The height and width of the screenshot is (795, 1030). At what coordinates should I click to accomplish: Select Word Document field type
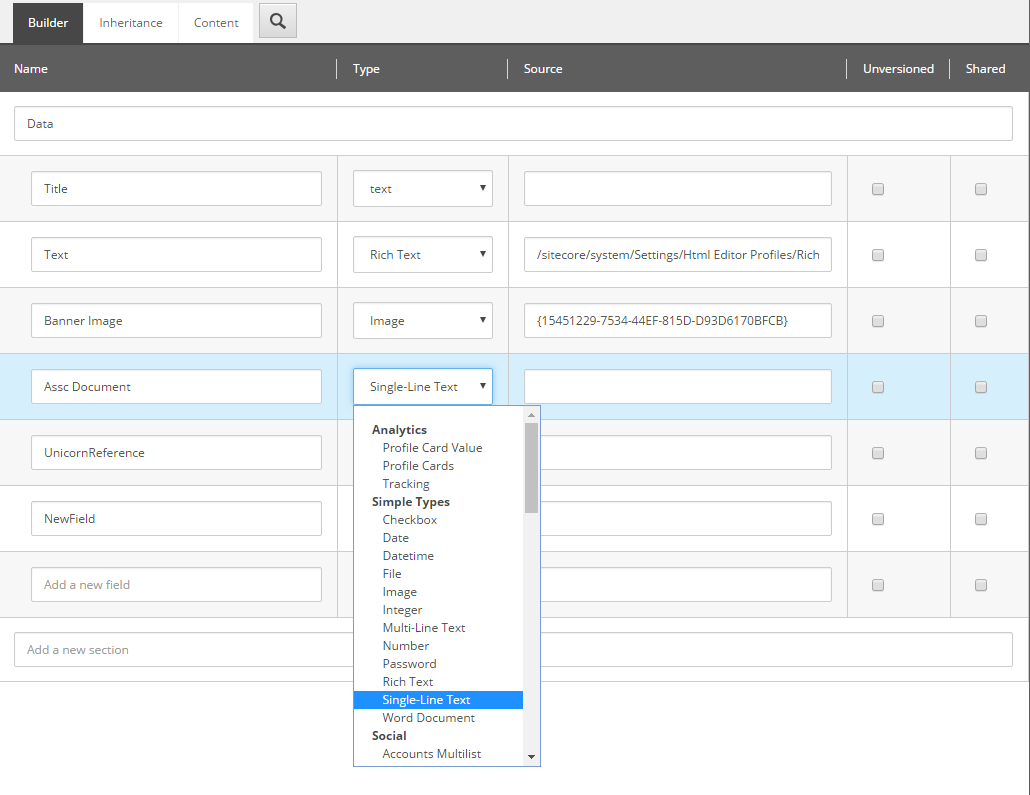pos(428,718)
